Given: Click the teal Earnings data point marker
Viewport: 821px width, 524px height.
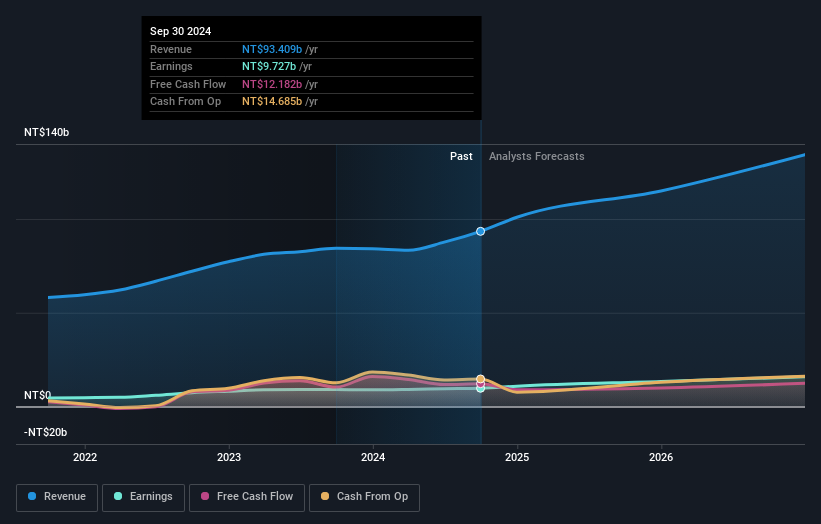Looking at the screenshot, I should [x=480, y=388].
